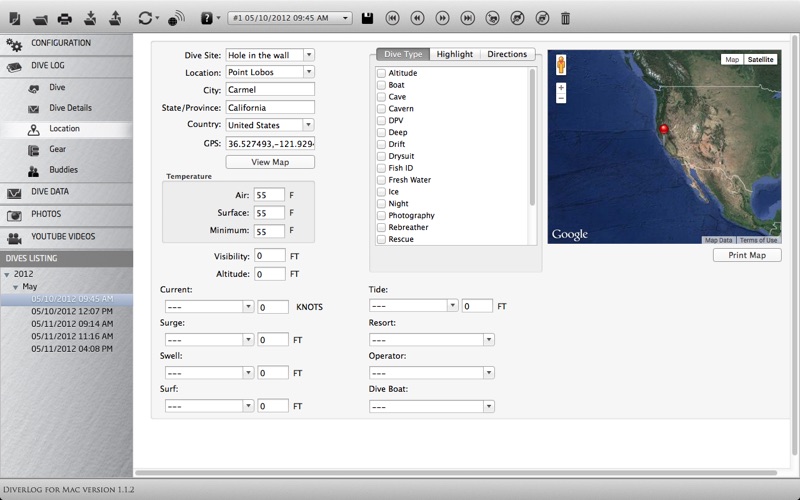Click the export upload-tray icon
The height and width of the screenshot is (500, 800).
(x=115, y=18)
